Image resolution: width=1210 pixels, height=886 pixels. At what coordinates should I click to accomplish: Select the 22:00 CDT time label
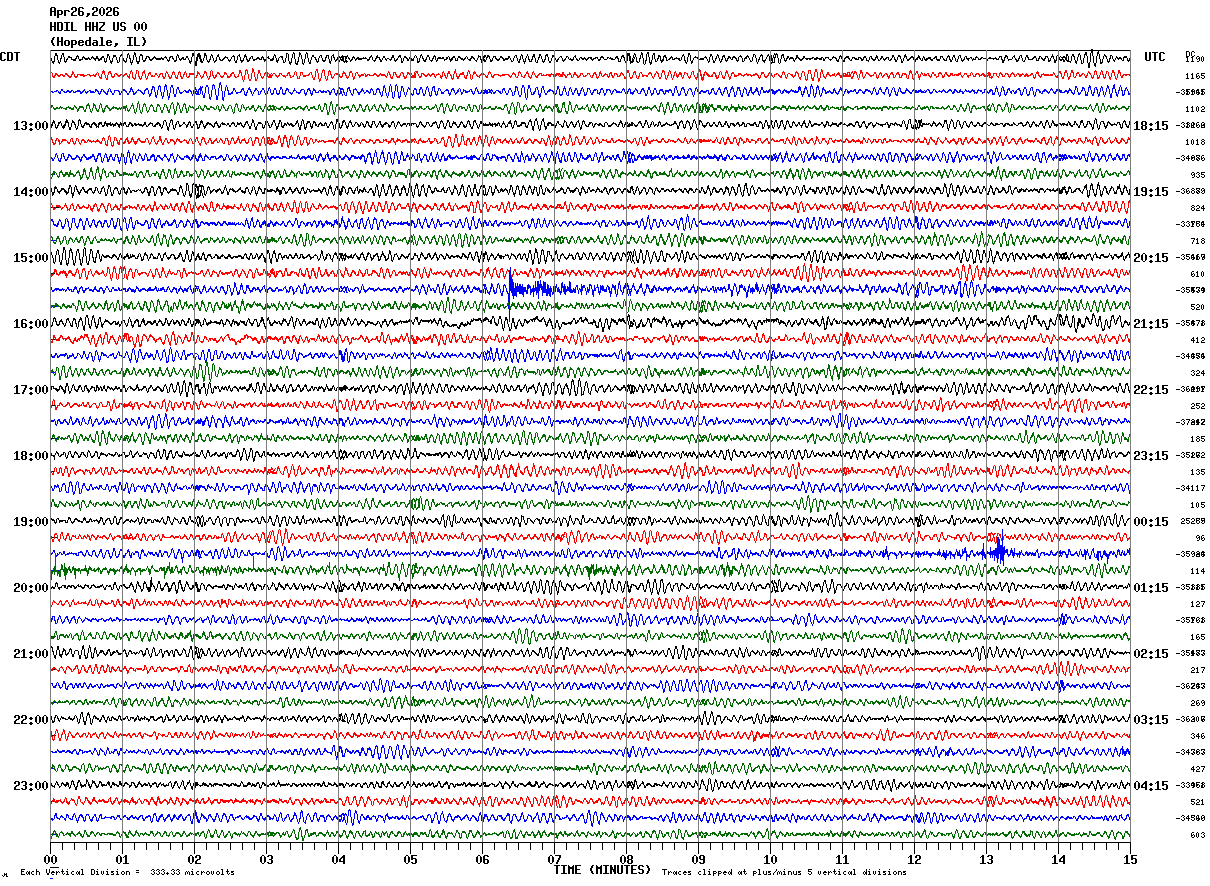[x=31, y=720]
